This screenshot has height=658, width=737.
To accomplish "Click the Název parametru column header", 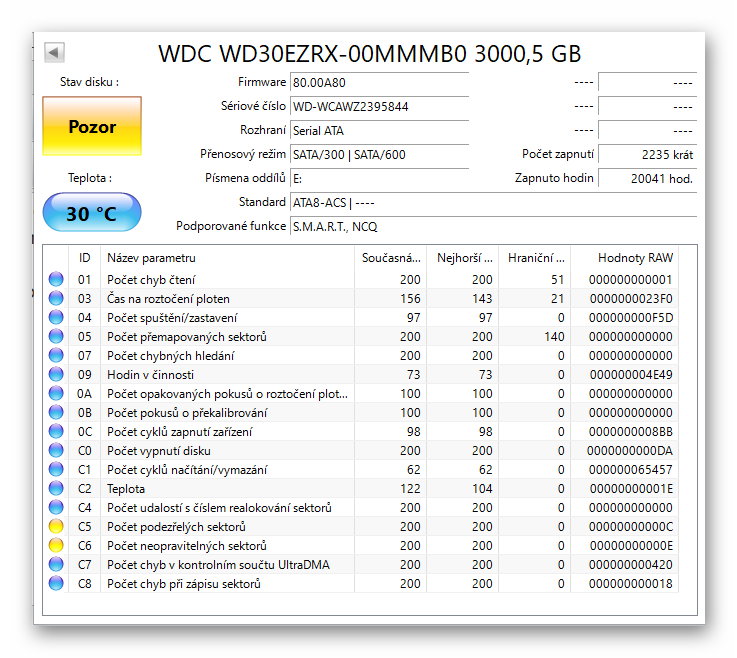I will click(x=227, y=258).
